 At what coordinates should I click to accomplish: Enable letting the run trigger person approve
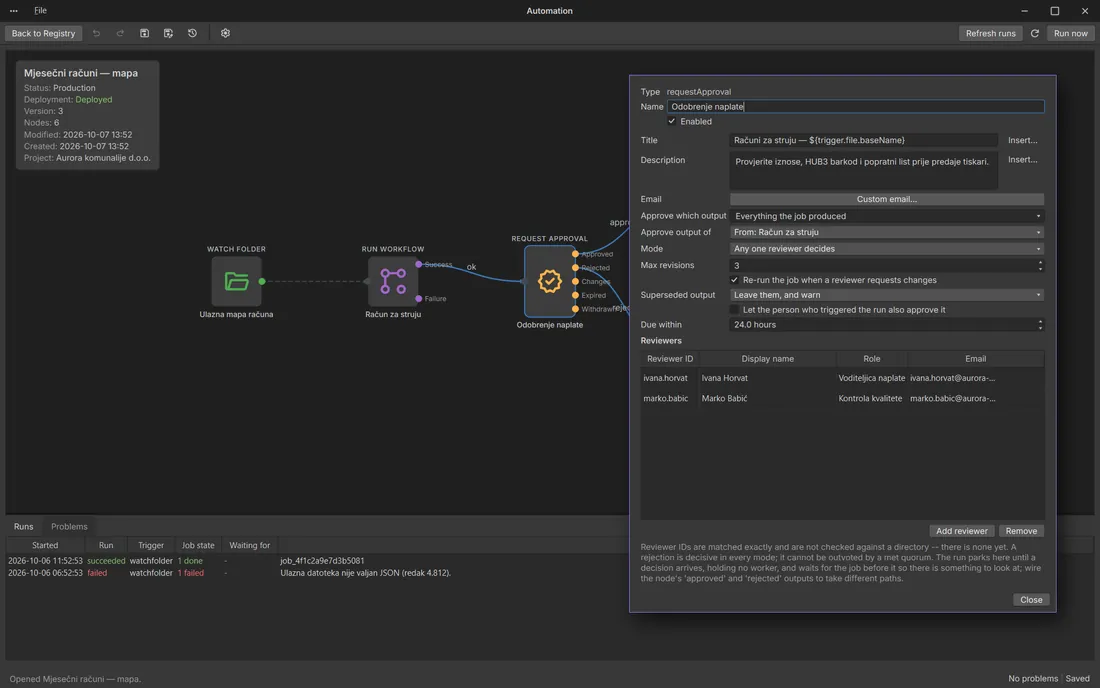735,309
